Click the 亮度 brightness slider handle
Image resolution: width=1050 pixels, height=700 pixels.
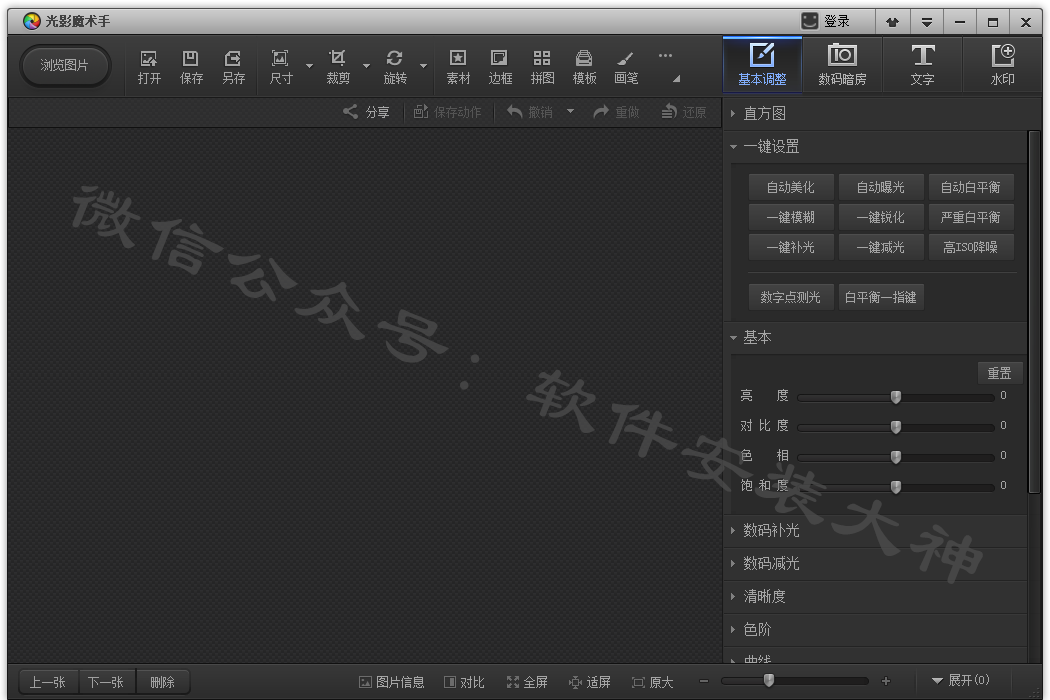896,397
